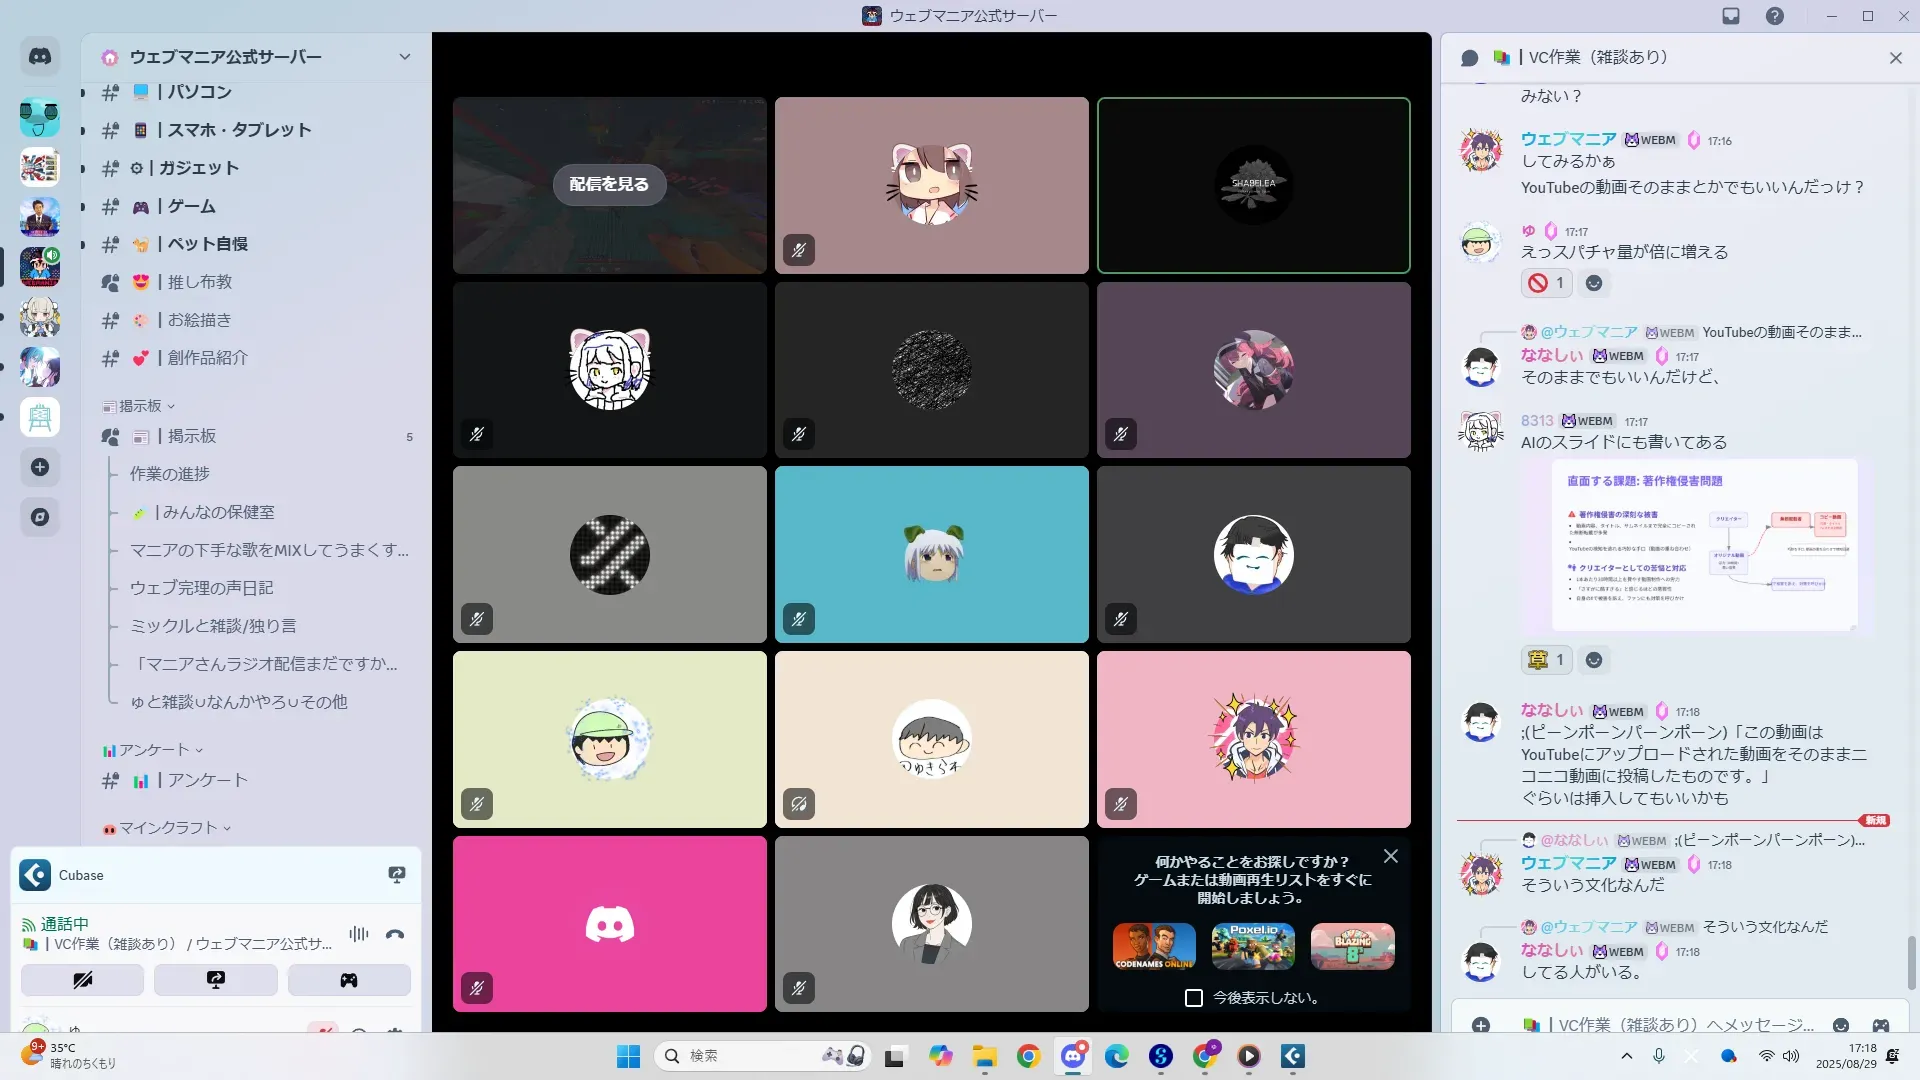Screen dimensions: 1920x1080
Task: Expand ウェブマニア公式サーバー server dropdown menu
Action: (x=405, y=57)
